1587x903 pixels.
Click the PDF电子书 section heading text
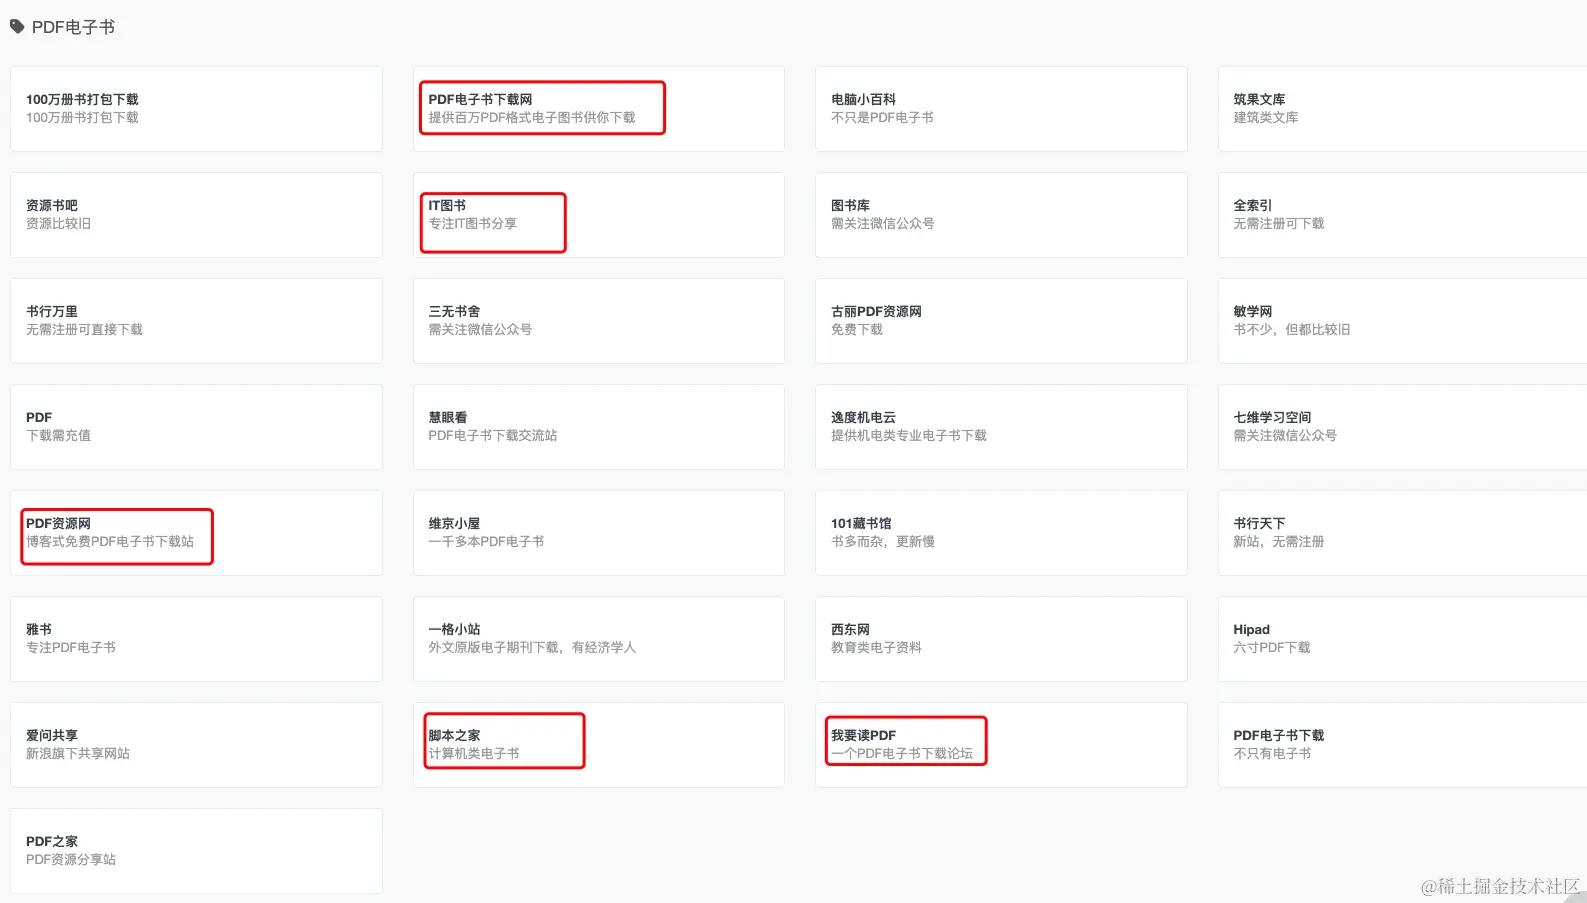(73, 27)
